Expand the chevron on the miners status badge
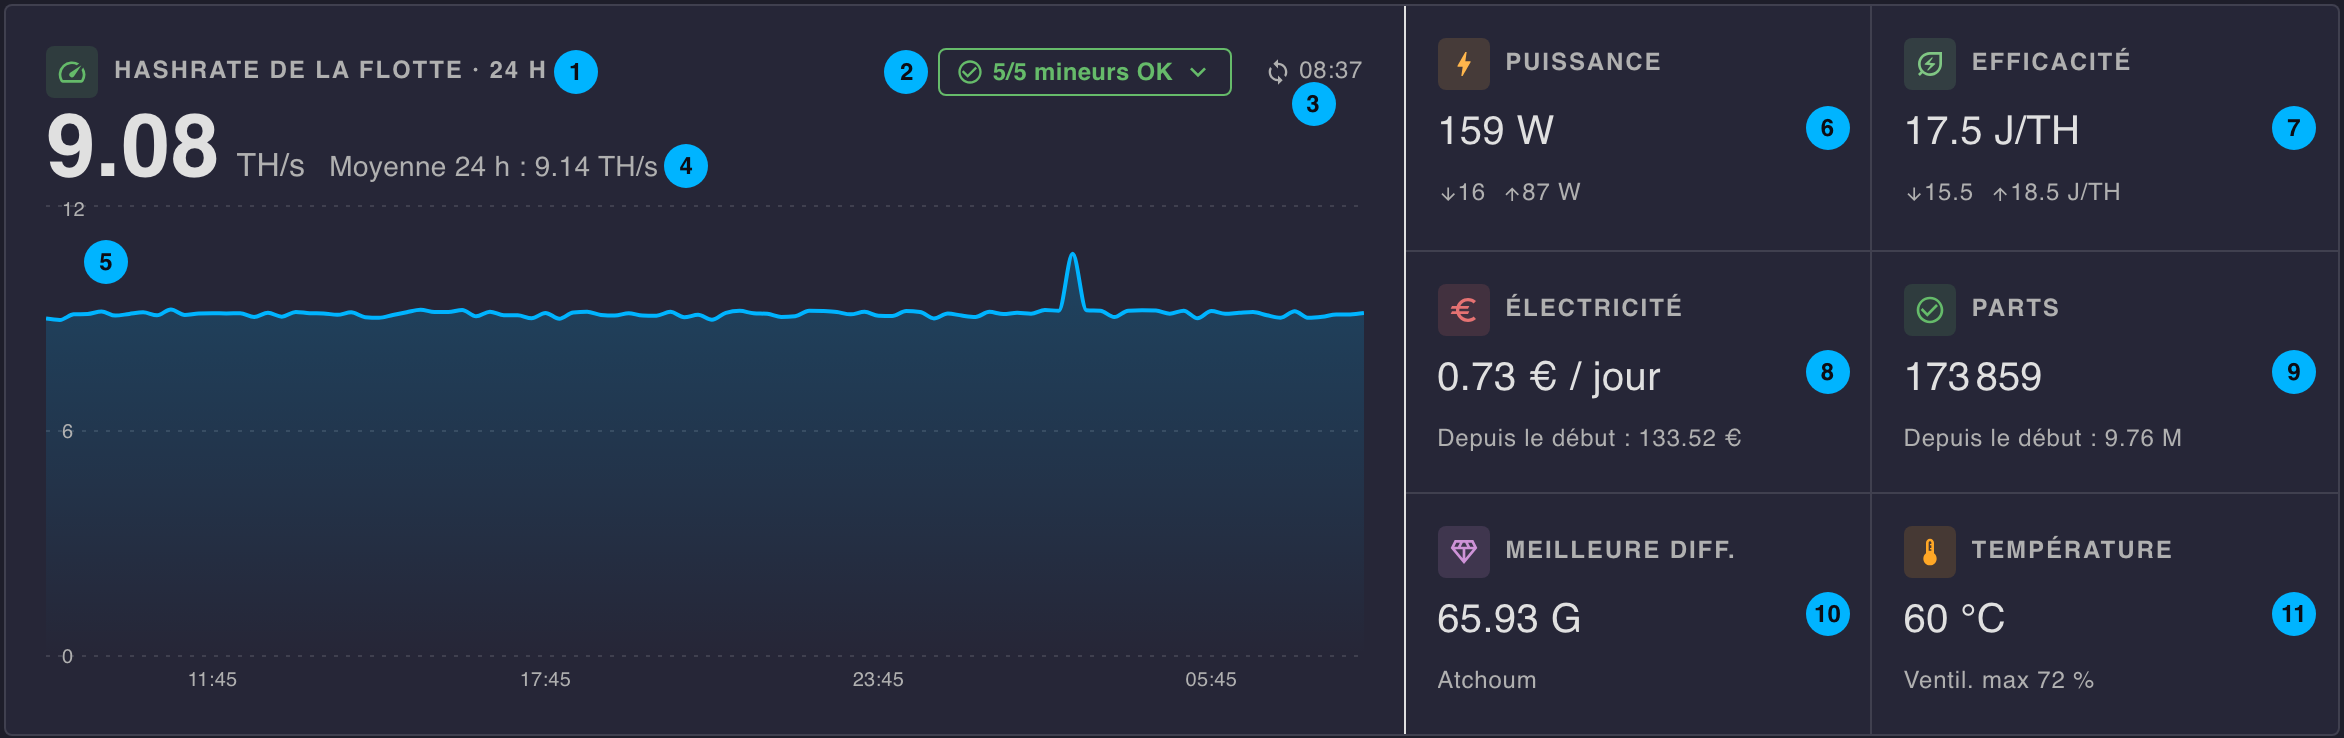The width and height of the screenshot is (2344, 738). pos(1198,72)
